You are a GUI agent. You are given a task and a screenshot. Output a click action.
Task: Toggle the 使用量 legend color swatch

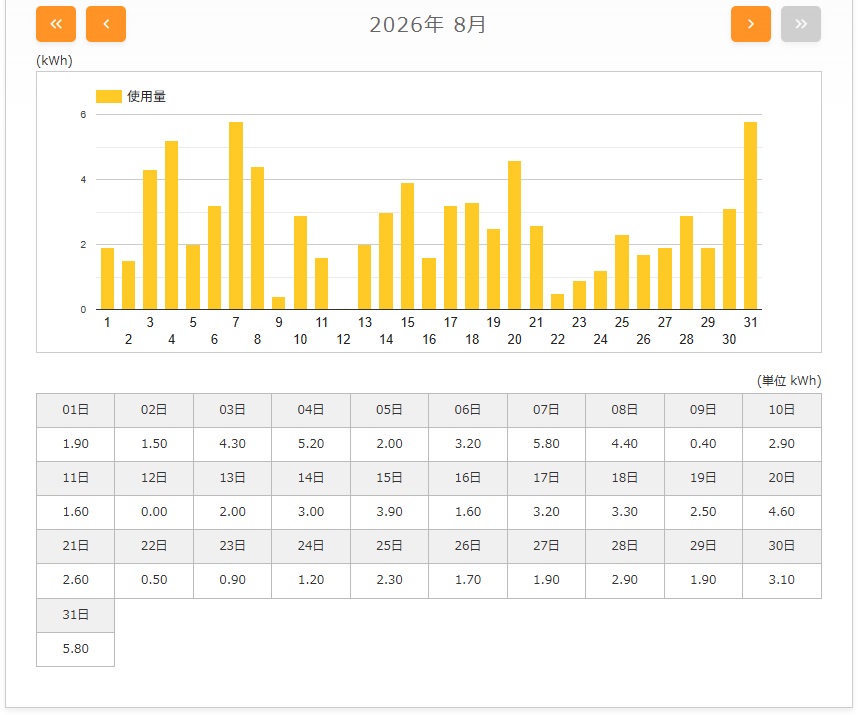coord(108,96)
